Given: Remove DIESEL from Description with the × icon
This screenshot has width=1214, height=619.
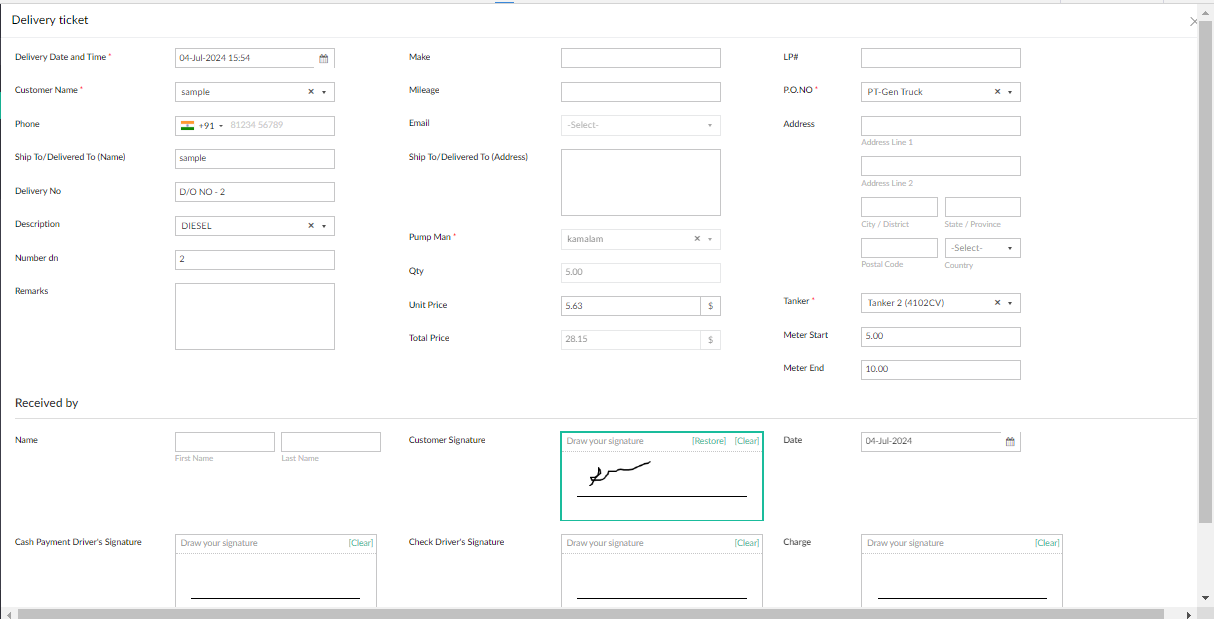Looking at the screenshot, I should (x=311, y=225).
